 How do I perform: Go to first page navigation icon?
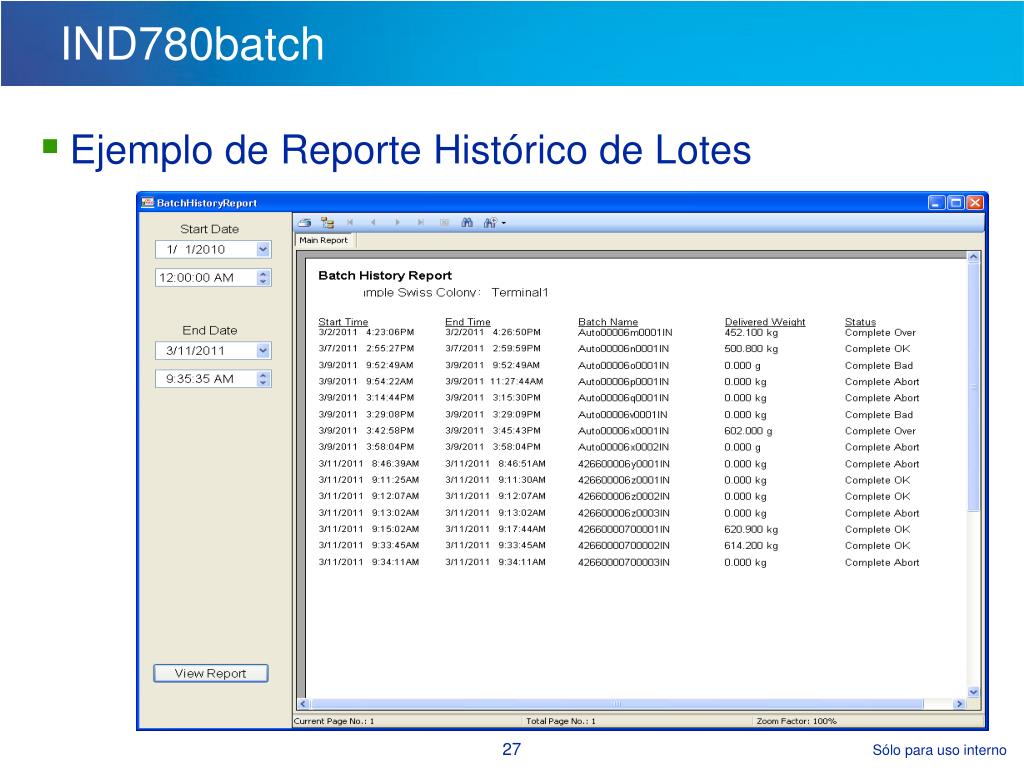[x=350, y=223]
